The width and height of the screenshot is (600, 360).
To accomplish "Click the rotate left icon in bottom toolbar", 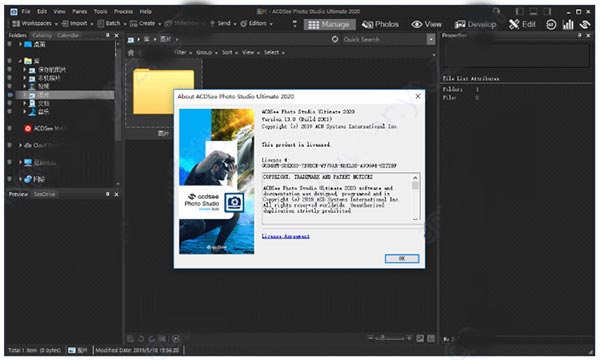I will coord(141,339).
